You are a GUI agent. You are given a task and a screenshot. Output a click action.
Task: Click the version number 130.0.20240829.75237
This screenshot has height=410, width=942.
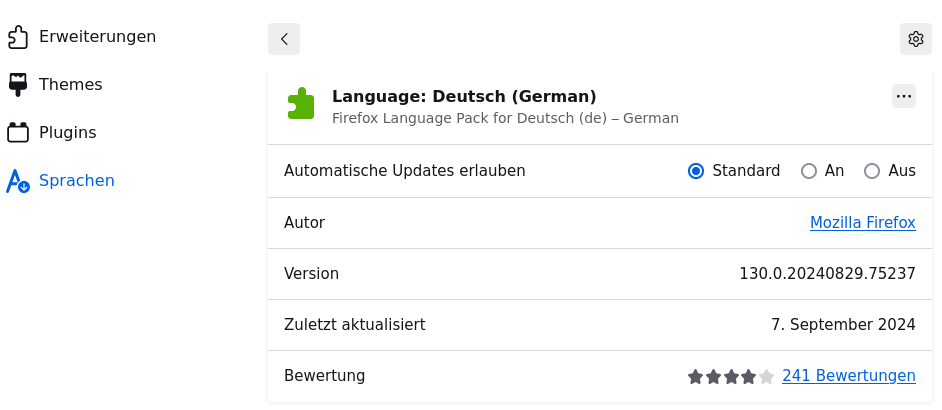(x=827, y=274)
